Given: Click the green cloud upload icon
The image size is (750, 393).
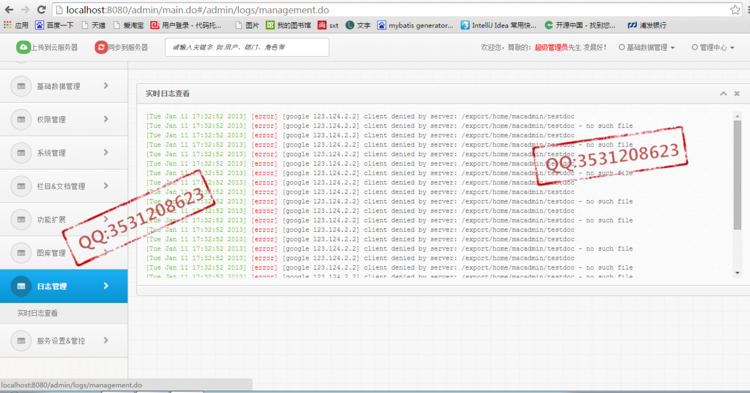Looking at the screenshot, I should pos(22,47).
